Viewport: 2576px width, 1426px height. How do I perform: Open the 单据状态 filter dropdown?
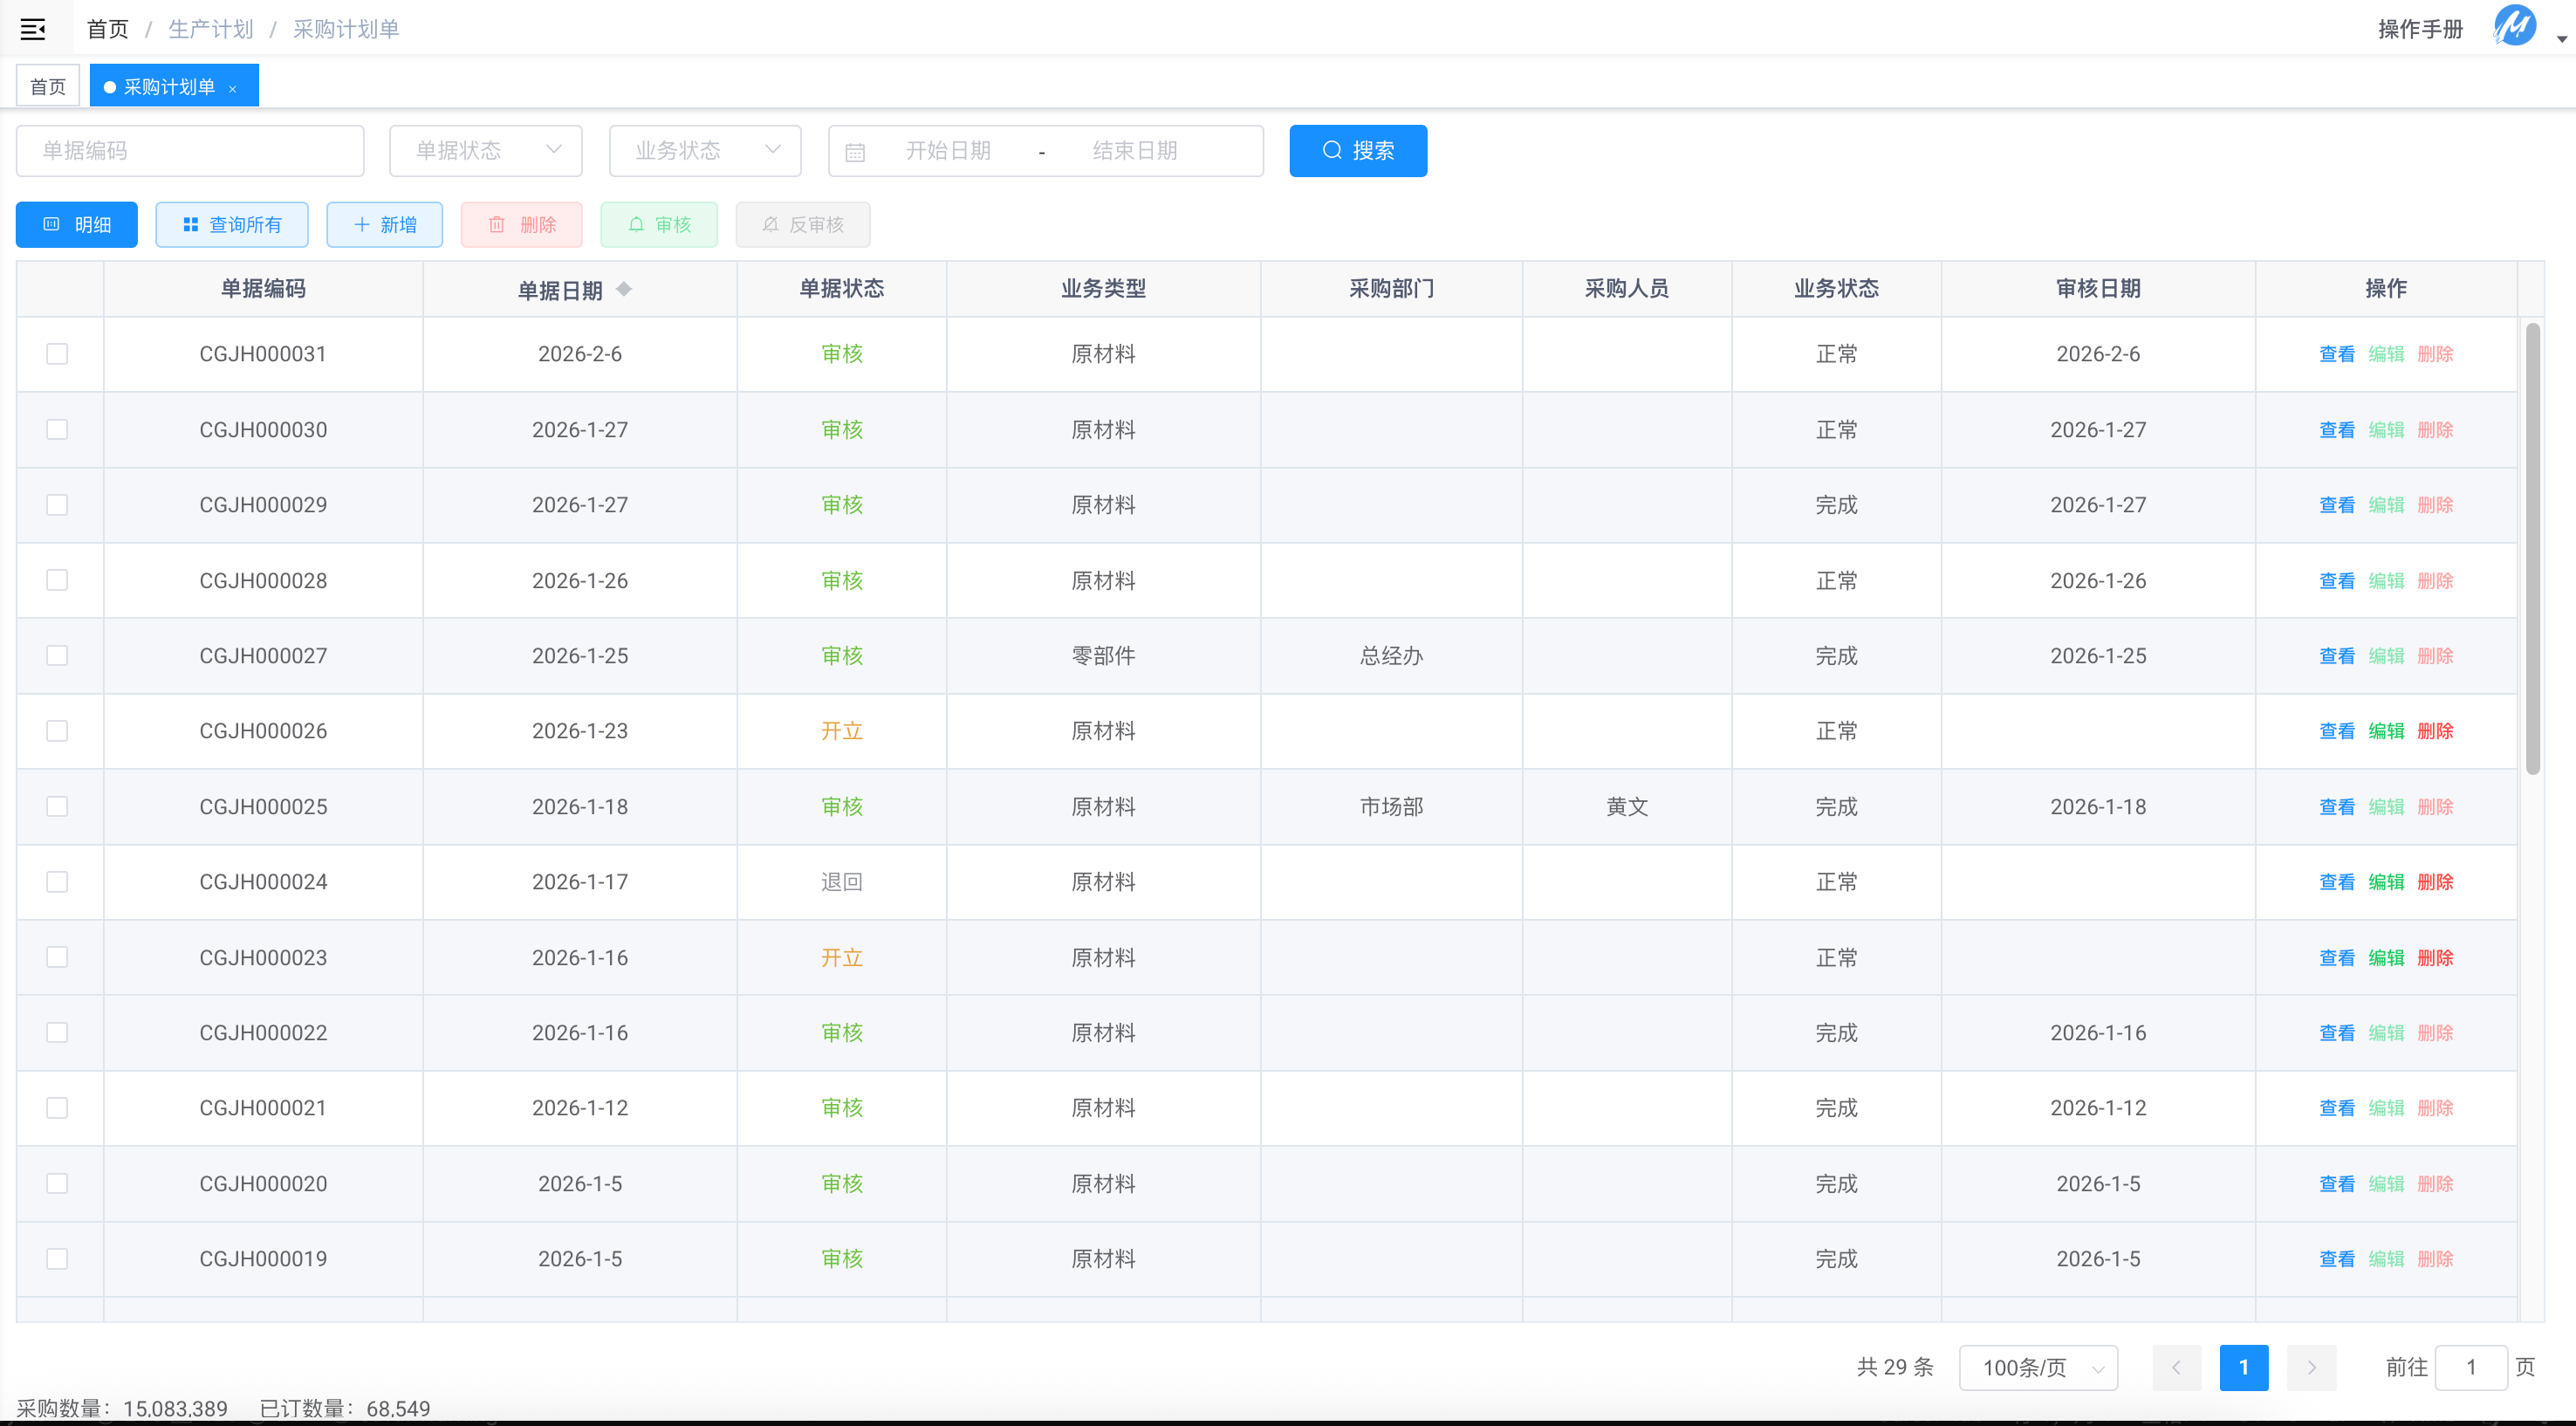486,151
